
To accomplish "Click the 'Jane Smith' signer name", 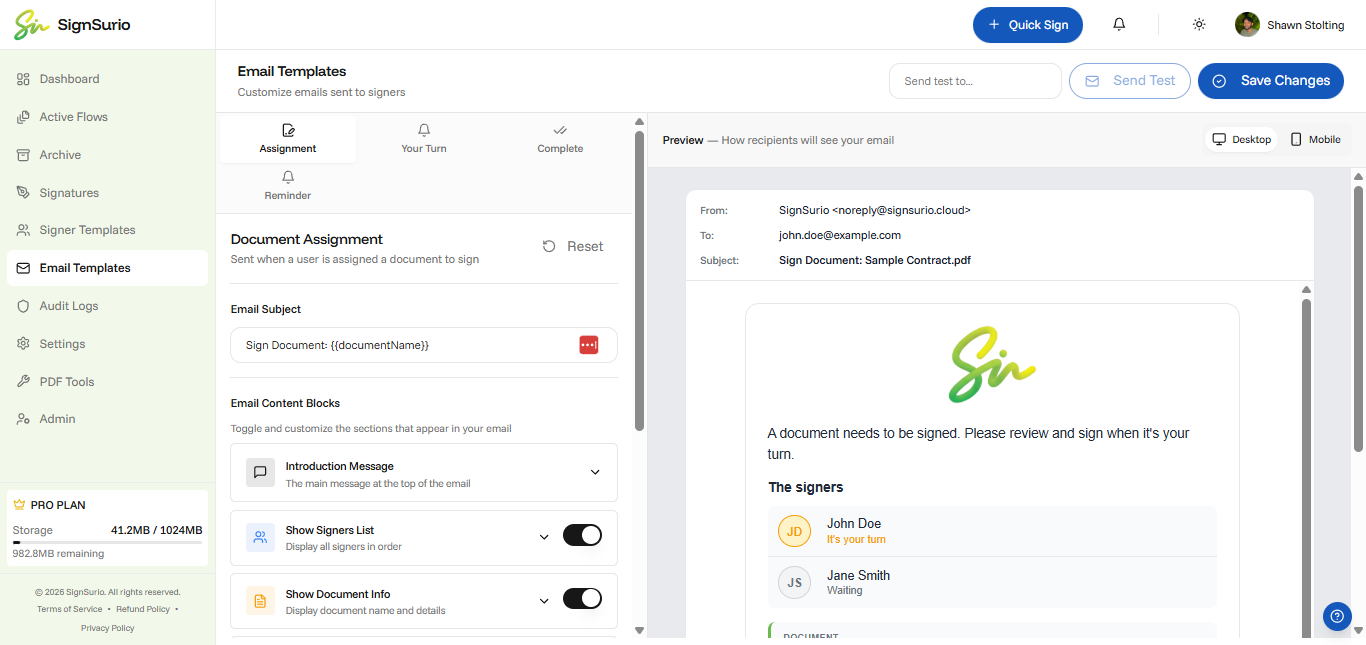I will pyautogui.click(x=858, y=575).
